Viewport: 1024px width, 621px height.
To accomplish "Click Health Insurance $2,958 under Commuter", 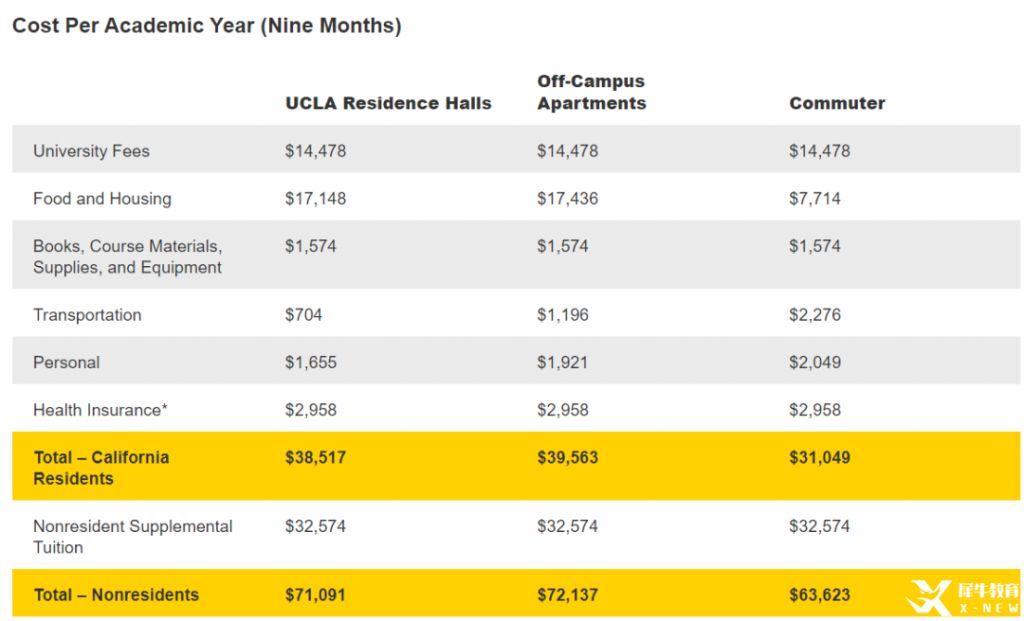I will click(x=814, y=409).
